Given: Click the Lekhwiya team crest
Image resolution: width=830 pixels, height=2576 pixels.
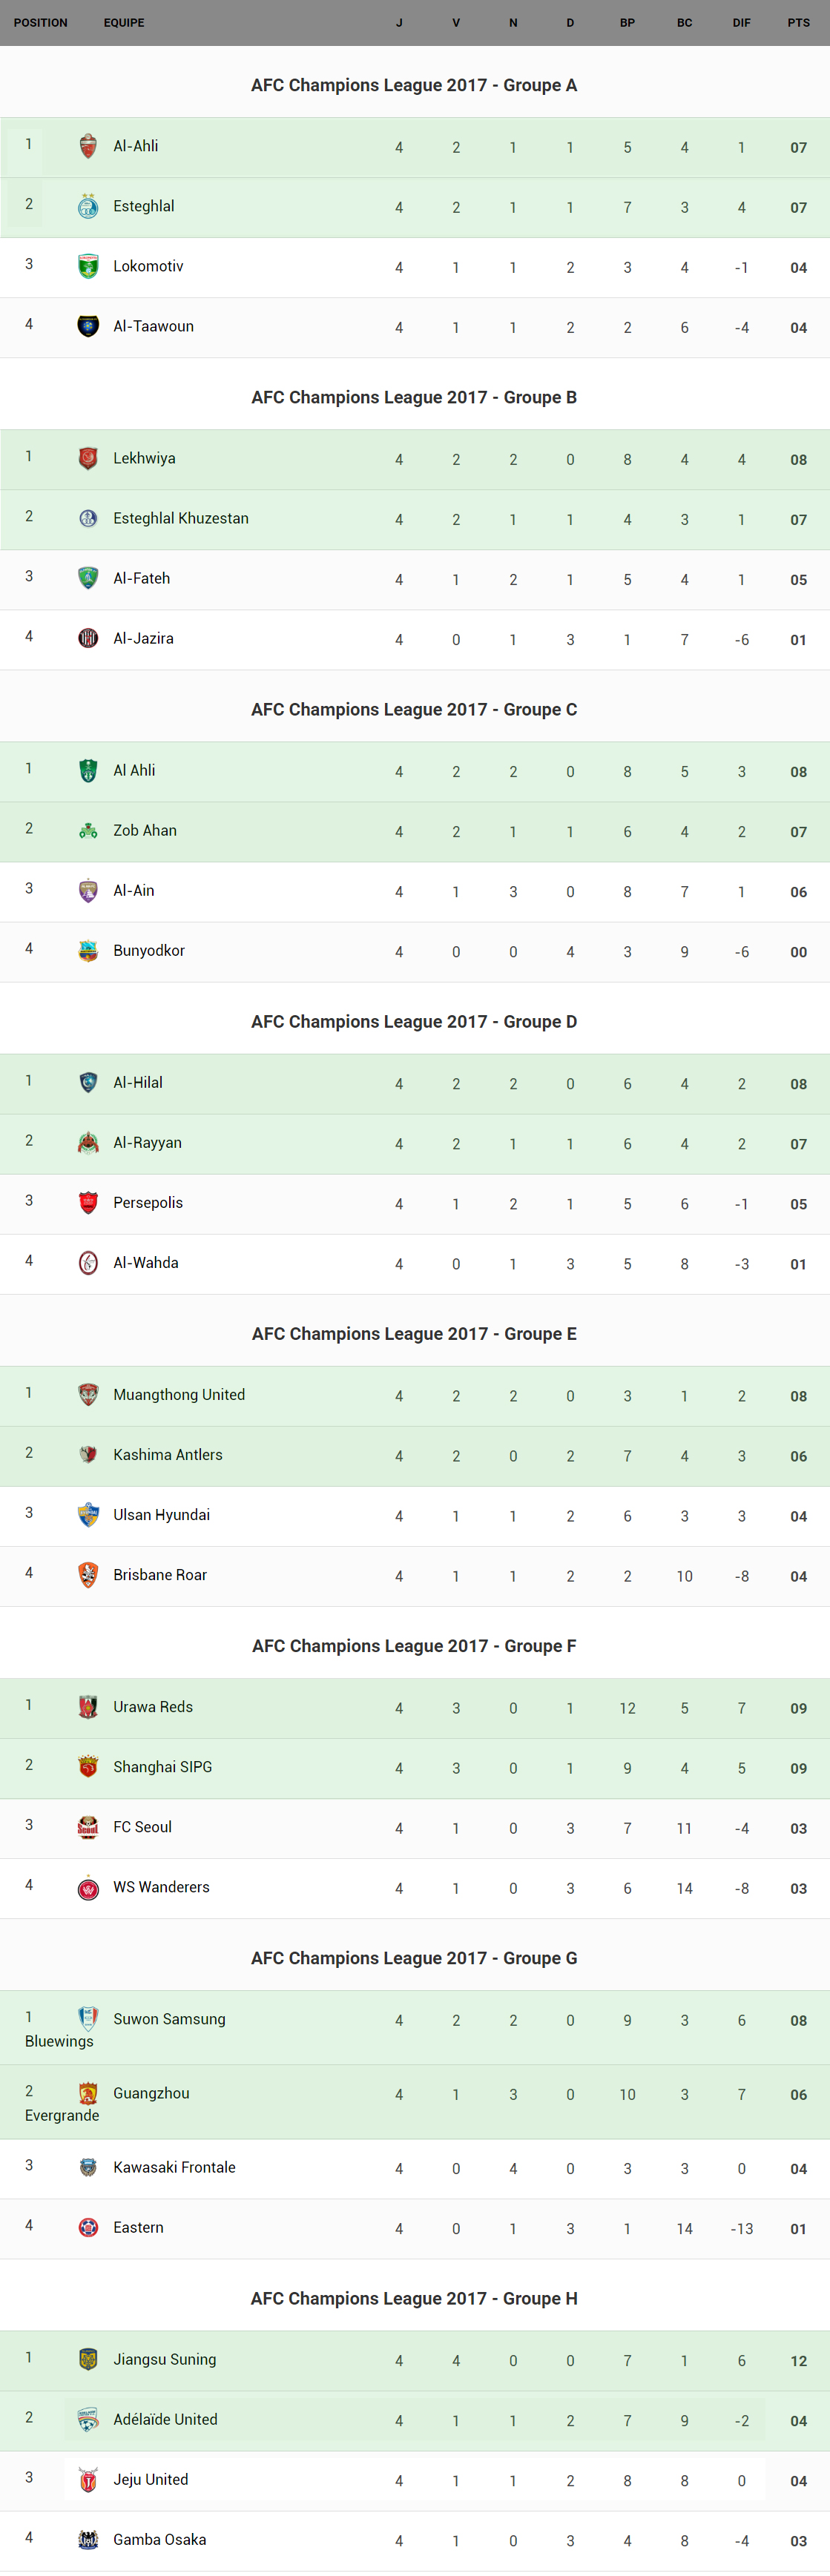Looking at the screenshot, I should click(88, 458).
